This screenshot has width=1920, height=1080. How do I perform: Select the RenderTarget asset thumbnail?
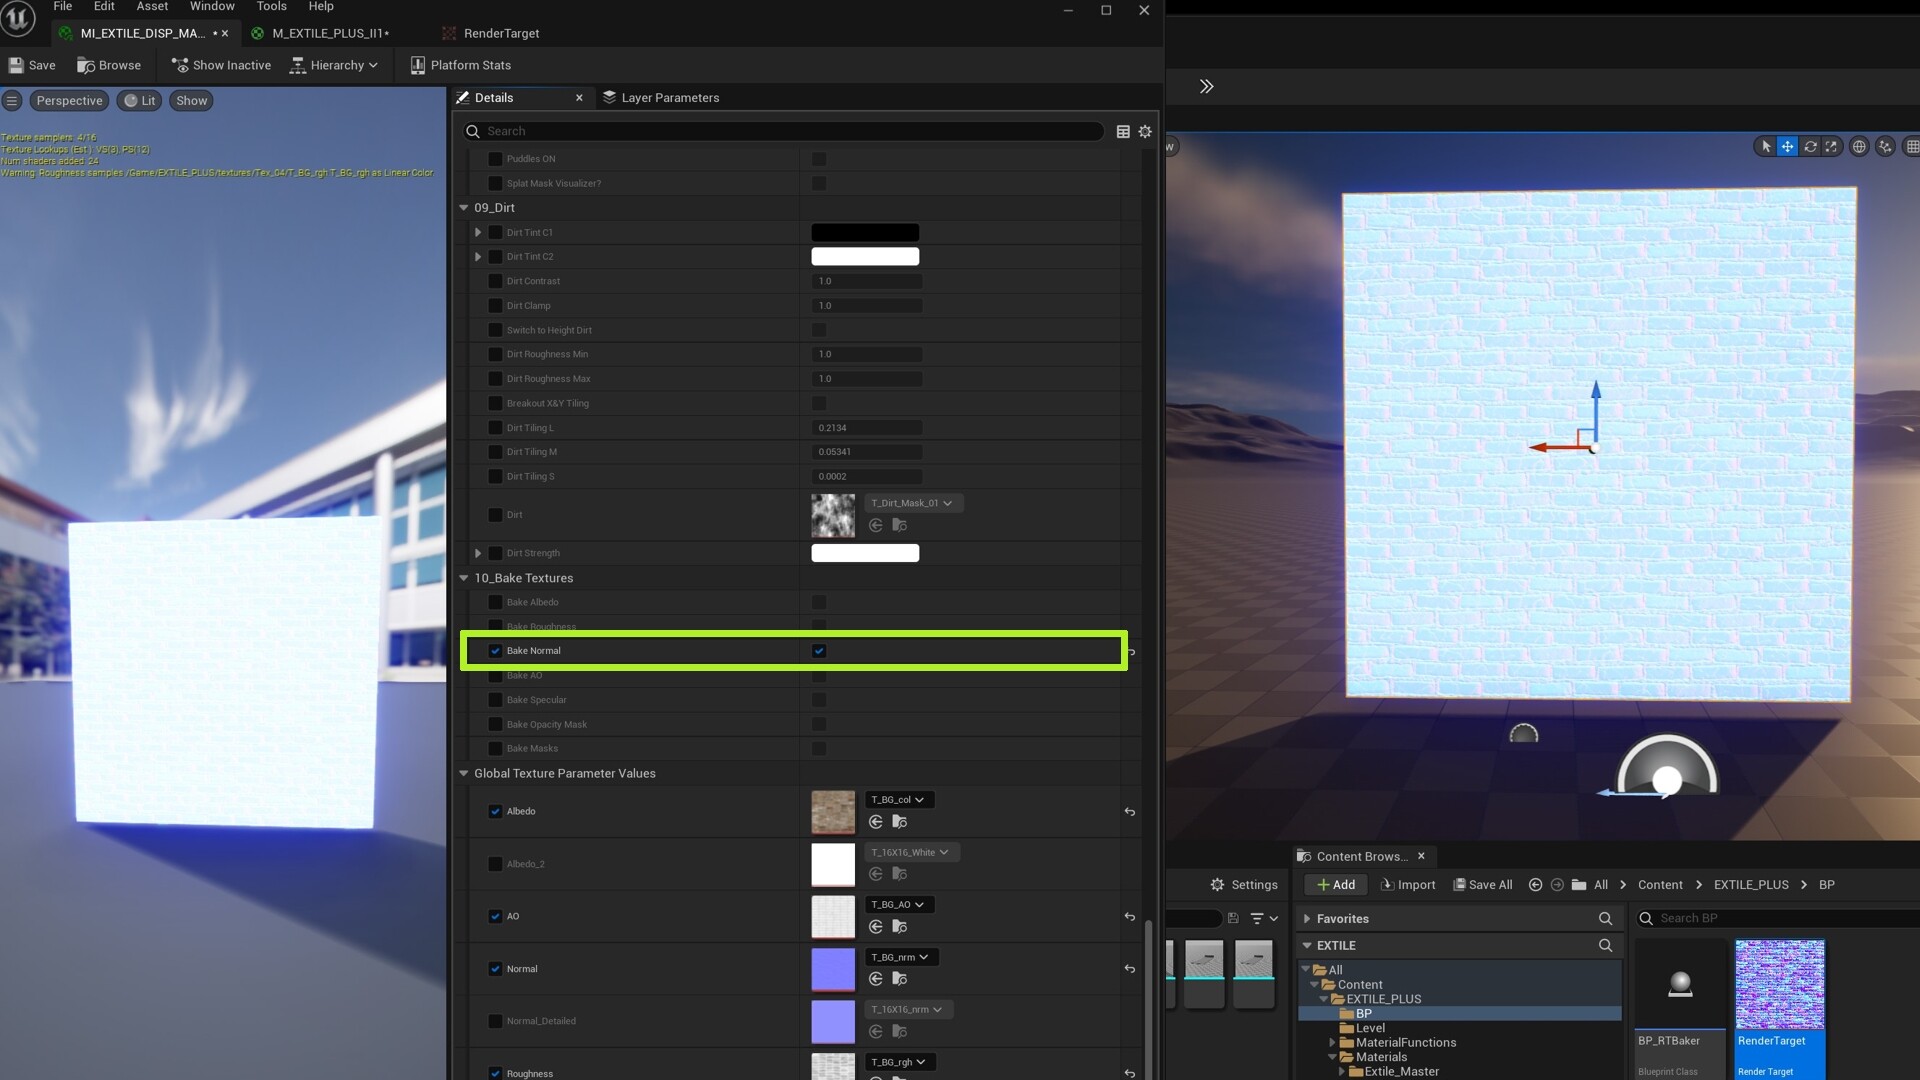click(1778, 983)
